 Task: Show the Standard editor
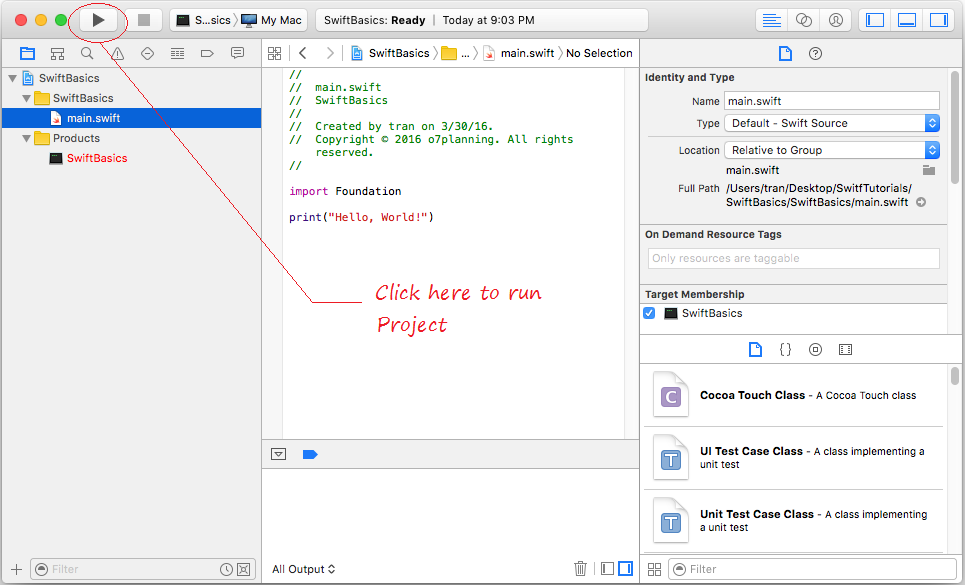pos(772,20)
